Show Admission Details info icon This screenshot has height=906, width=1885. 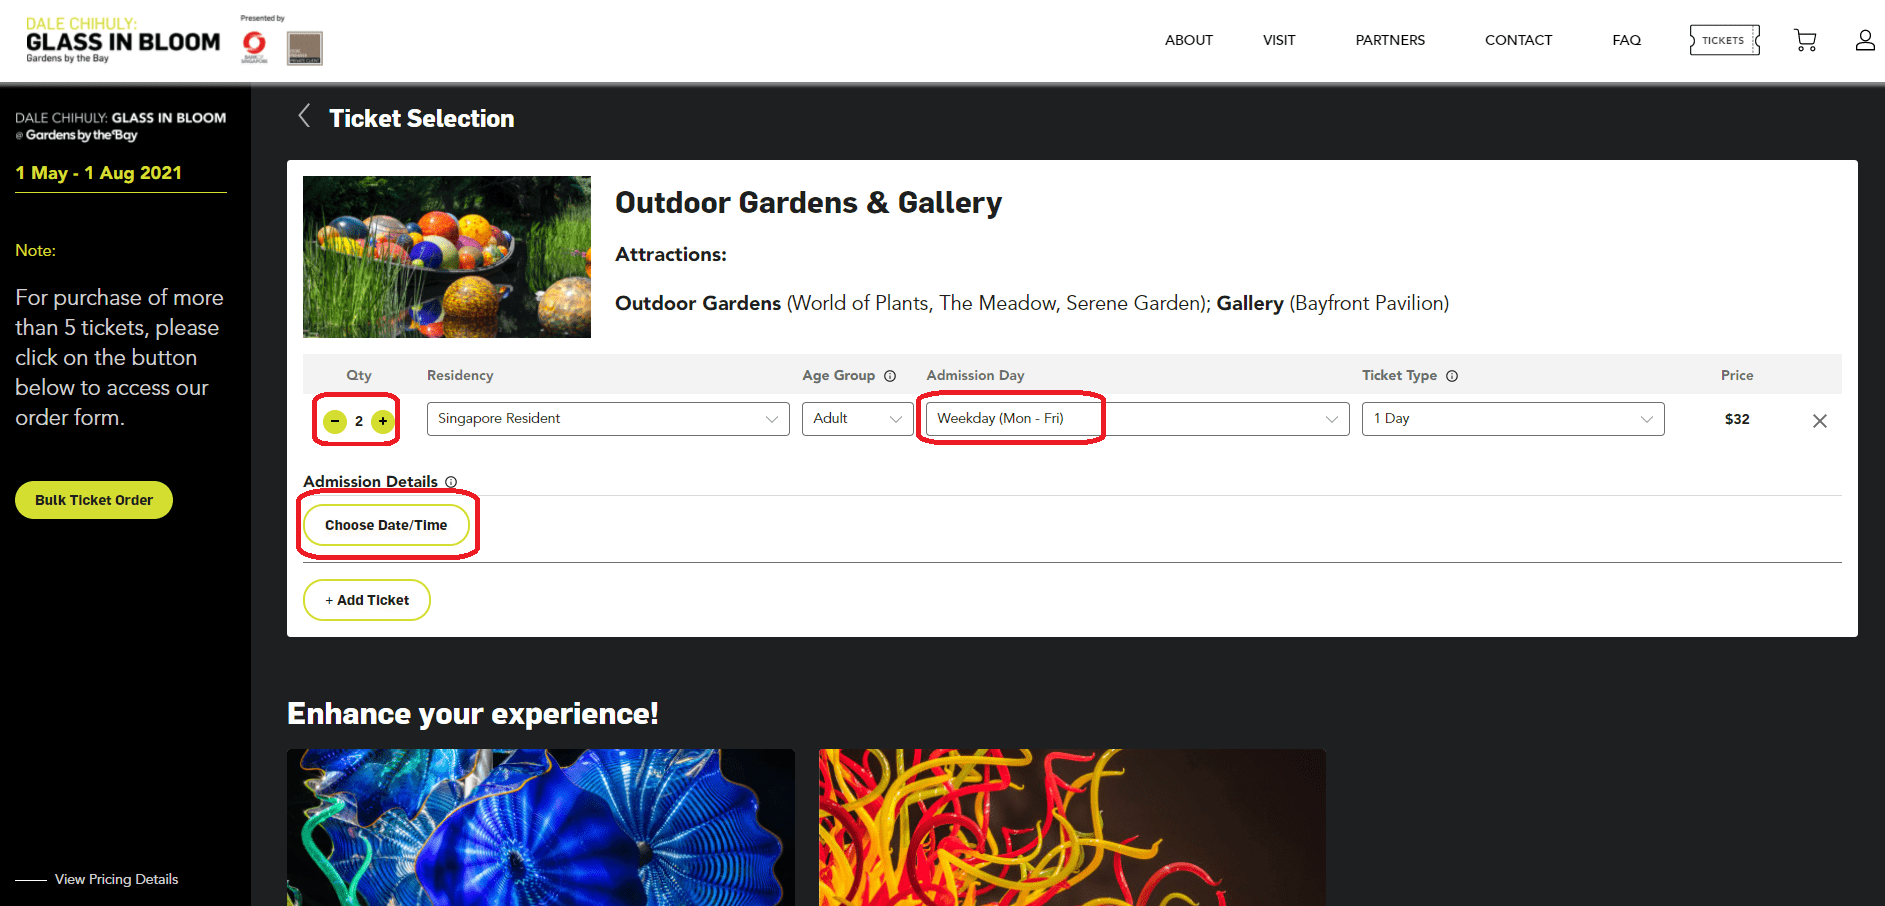[451, 482]
